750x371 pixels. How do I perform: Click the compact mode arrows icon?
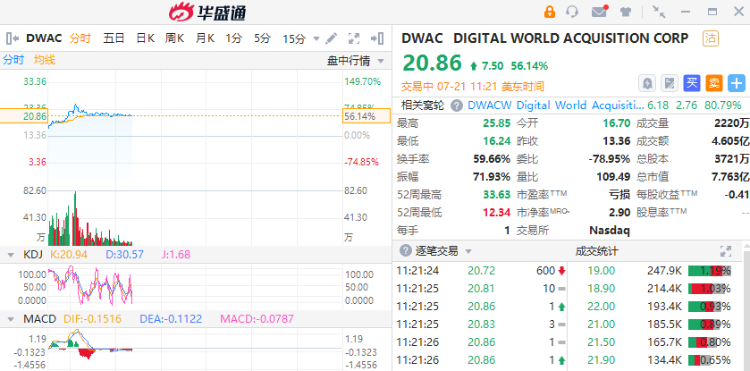[659, 12]
